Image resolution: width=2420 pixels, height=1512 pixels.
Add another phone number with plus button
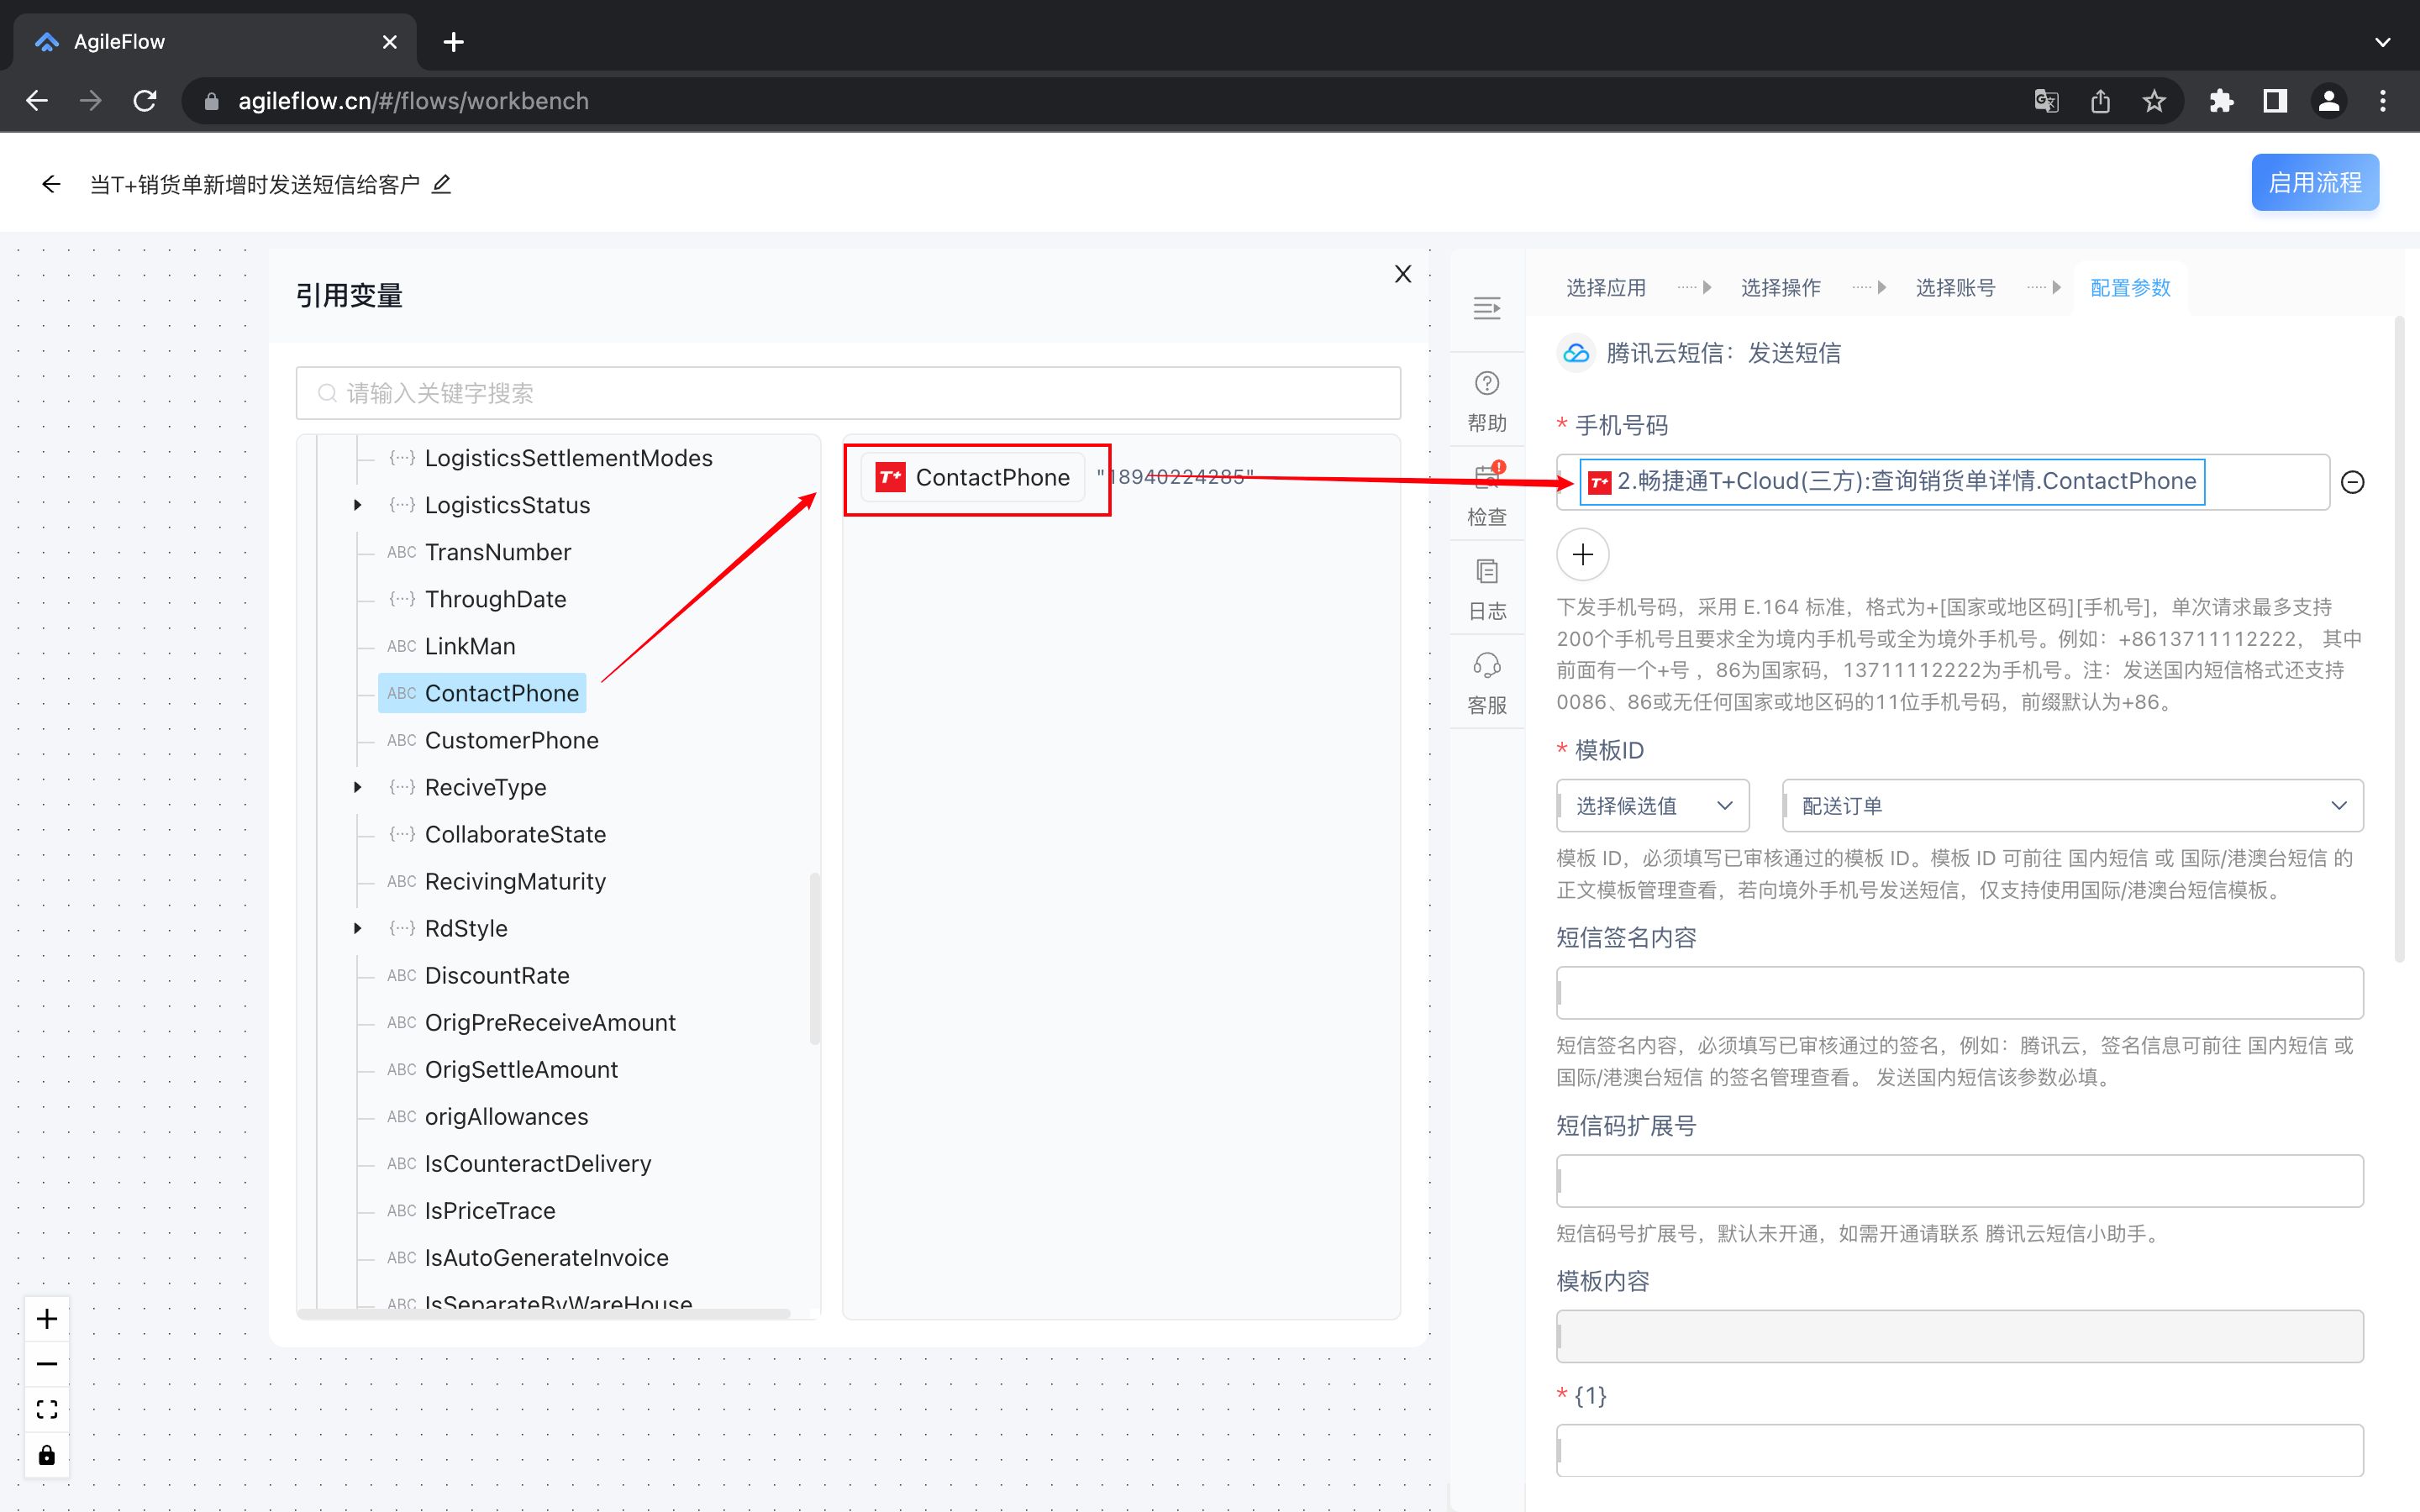[1582, 555]
